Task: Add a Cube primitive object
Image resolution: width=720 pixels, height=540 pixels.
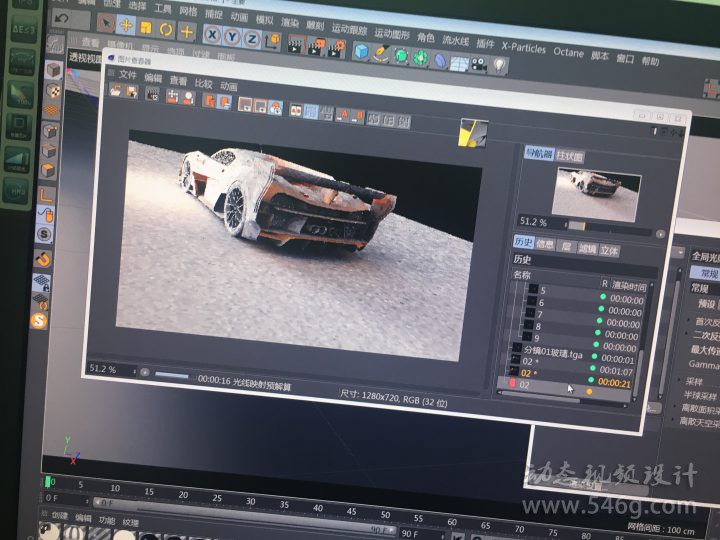Action: click(360, 52)
